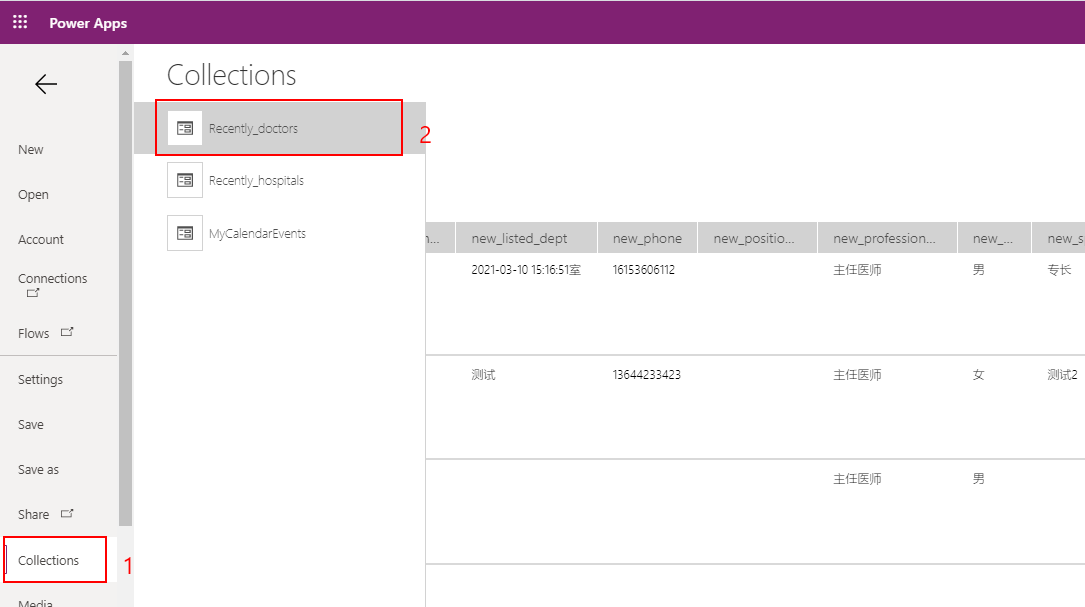Image resolution: width=1085 pixels, height=607 pixels.
Task: Open the Account page
Action: (41, 239)
